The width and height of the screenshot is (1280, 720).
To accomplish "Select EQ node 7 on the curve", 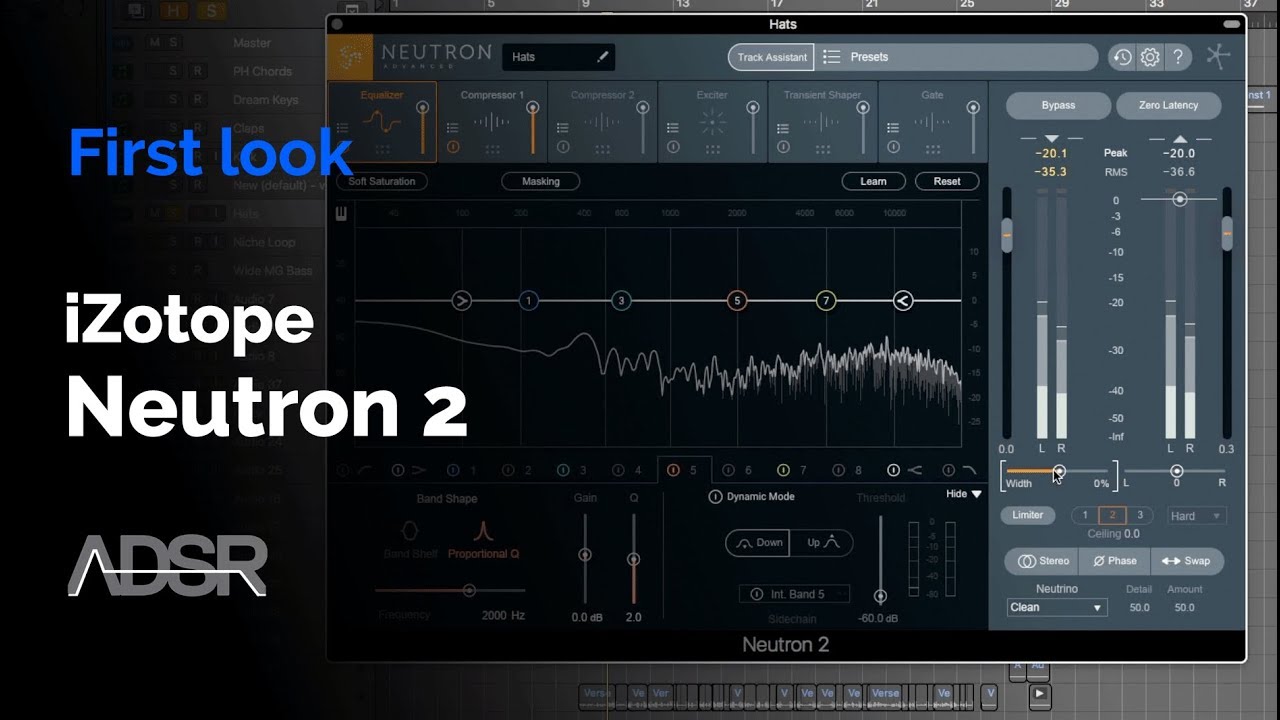I will point(825,300).
